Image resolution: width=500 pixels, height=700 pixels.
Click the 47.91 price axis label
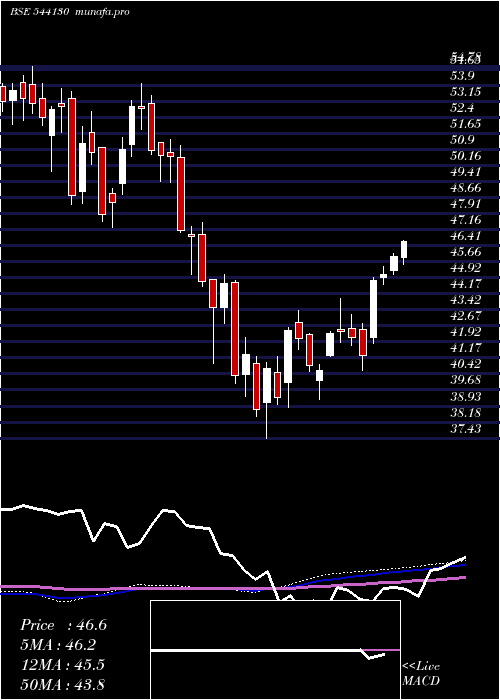click(x=465, y=204)
